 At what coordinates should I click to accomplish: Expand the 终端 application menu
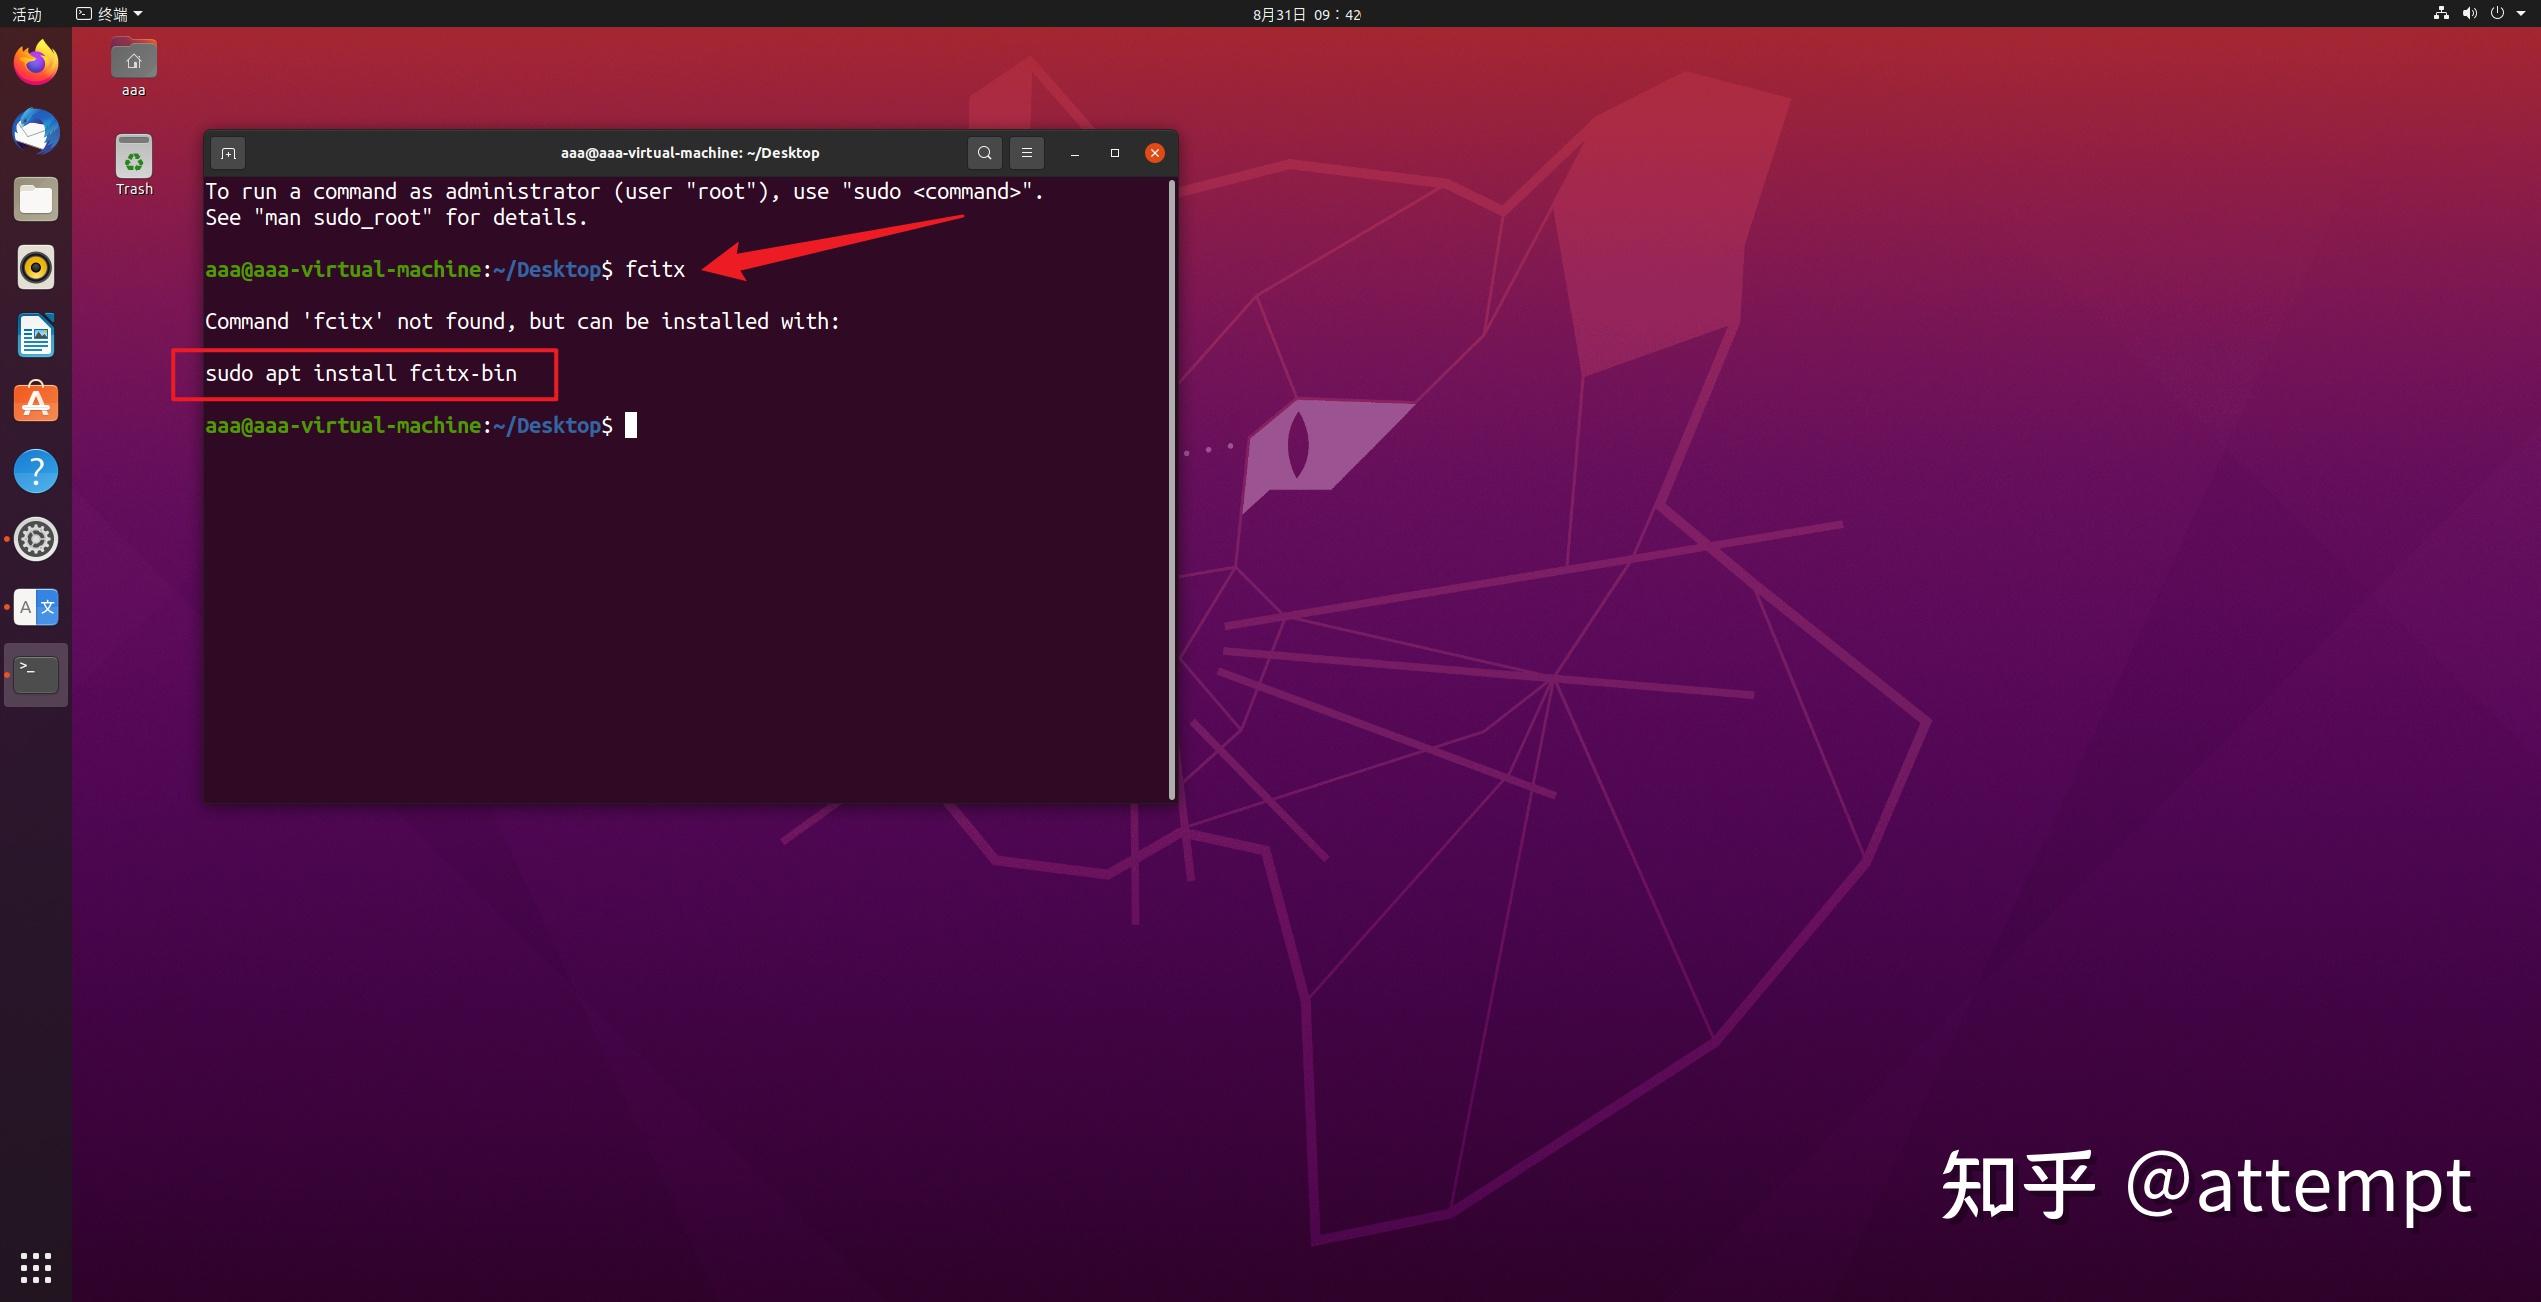coord(108,13)
